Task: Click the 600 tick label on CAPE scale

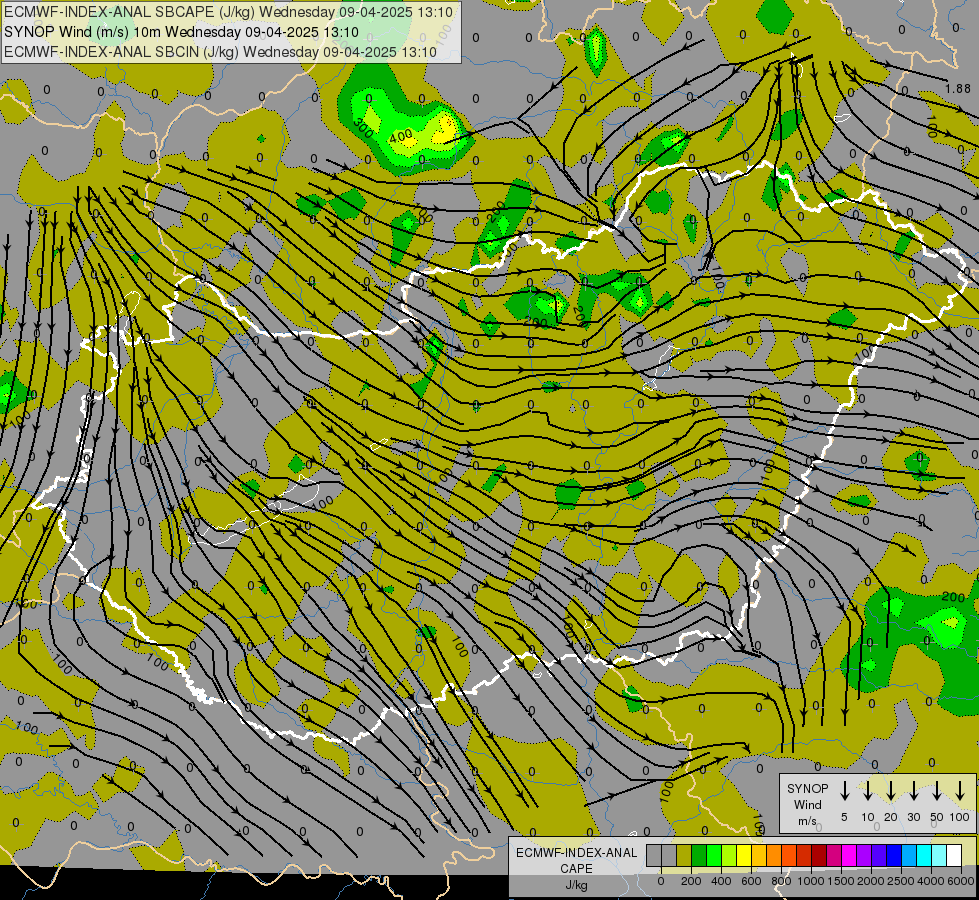Action: tap(751, 881)
